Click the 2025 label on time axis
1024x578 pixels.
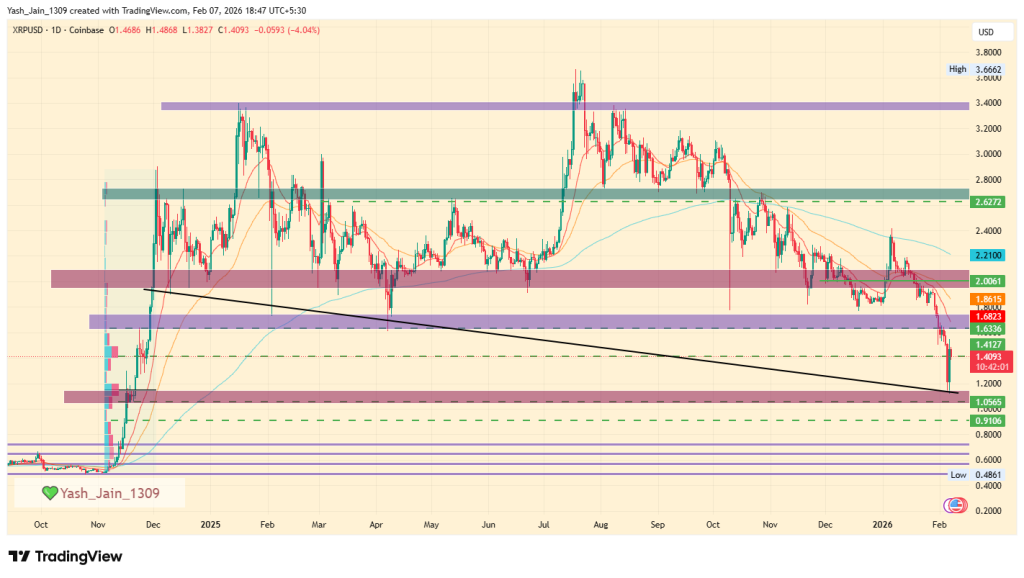[209, 523]
